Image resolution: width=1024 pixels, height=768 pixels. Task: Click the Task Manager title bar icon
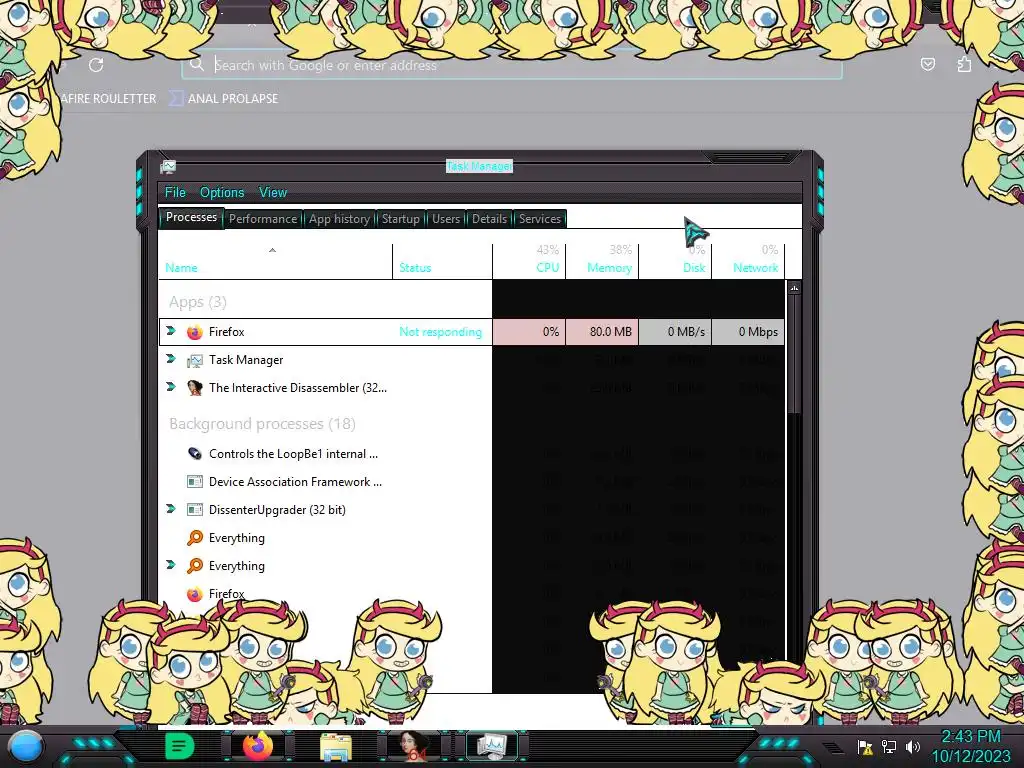coord(168,167)
